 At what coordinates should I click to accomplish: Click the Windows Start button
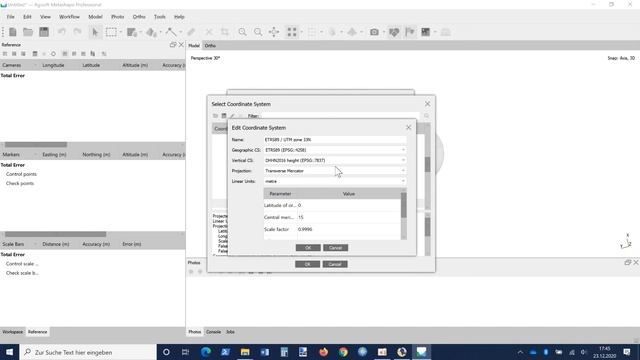[x=9, y=352]
